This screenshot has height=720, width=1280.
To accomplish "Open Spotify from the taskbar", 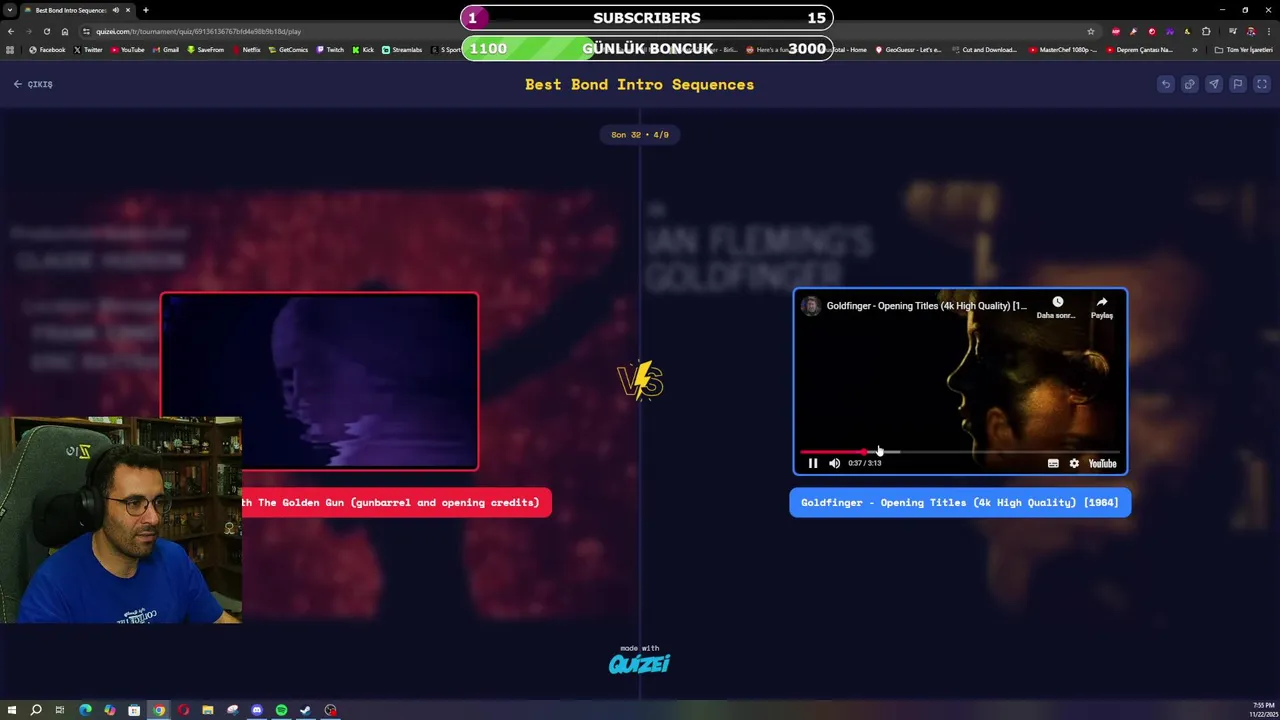I will pyautogui.click(x=281, y=710).
